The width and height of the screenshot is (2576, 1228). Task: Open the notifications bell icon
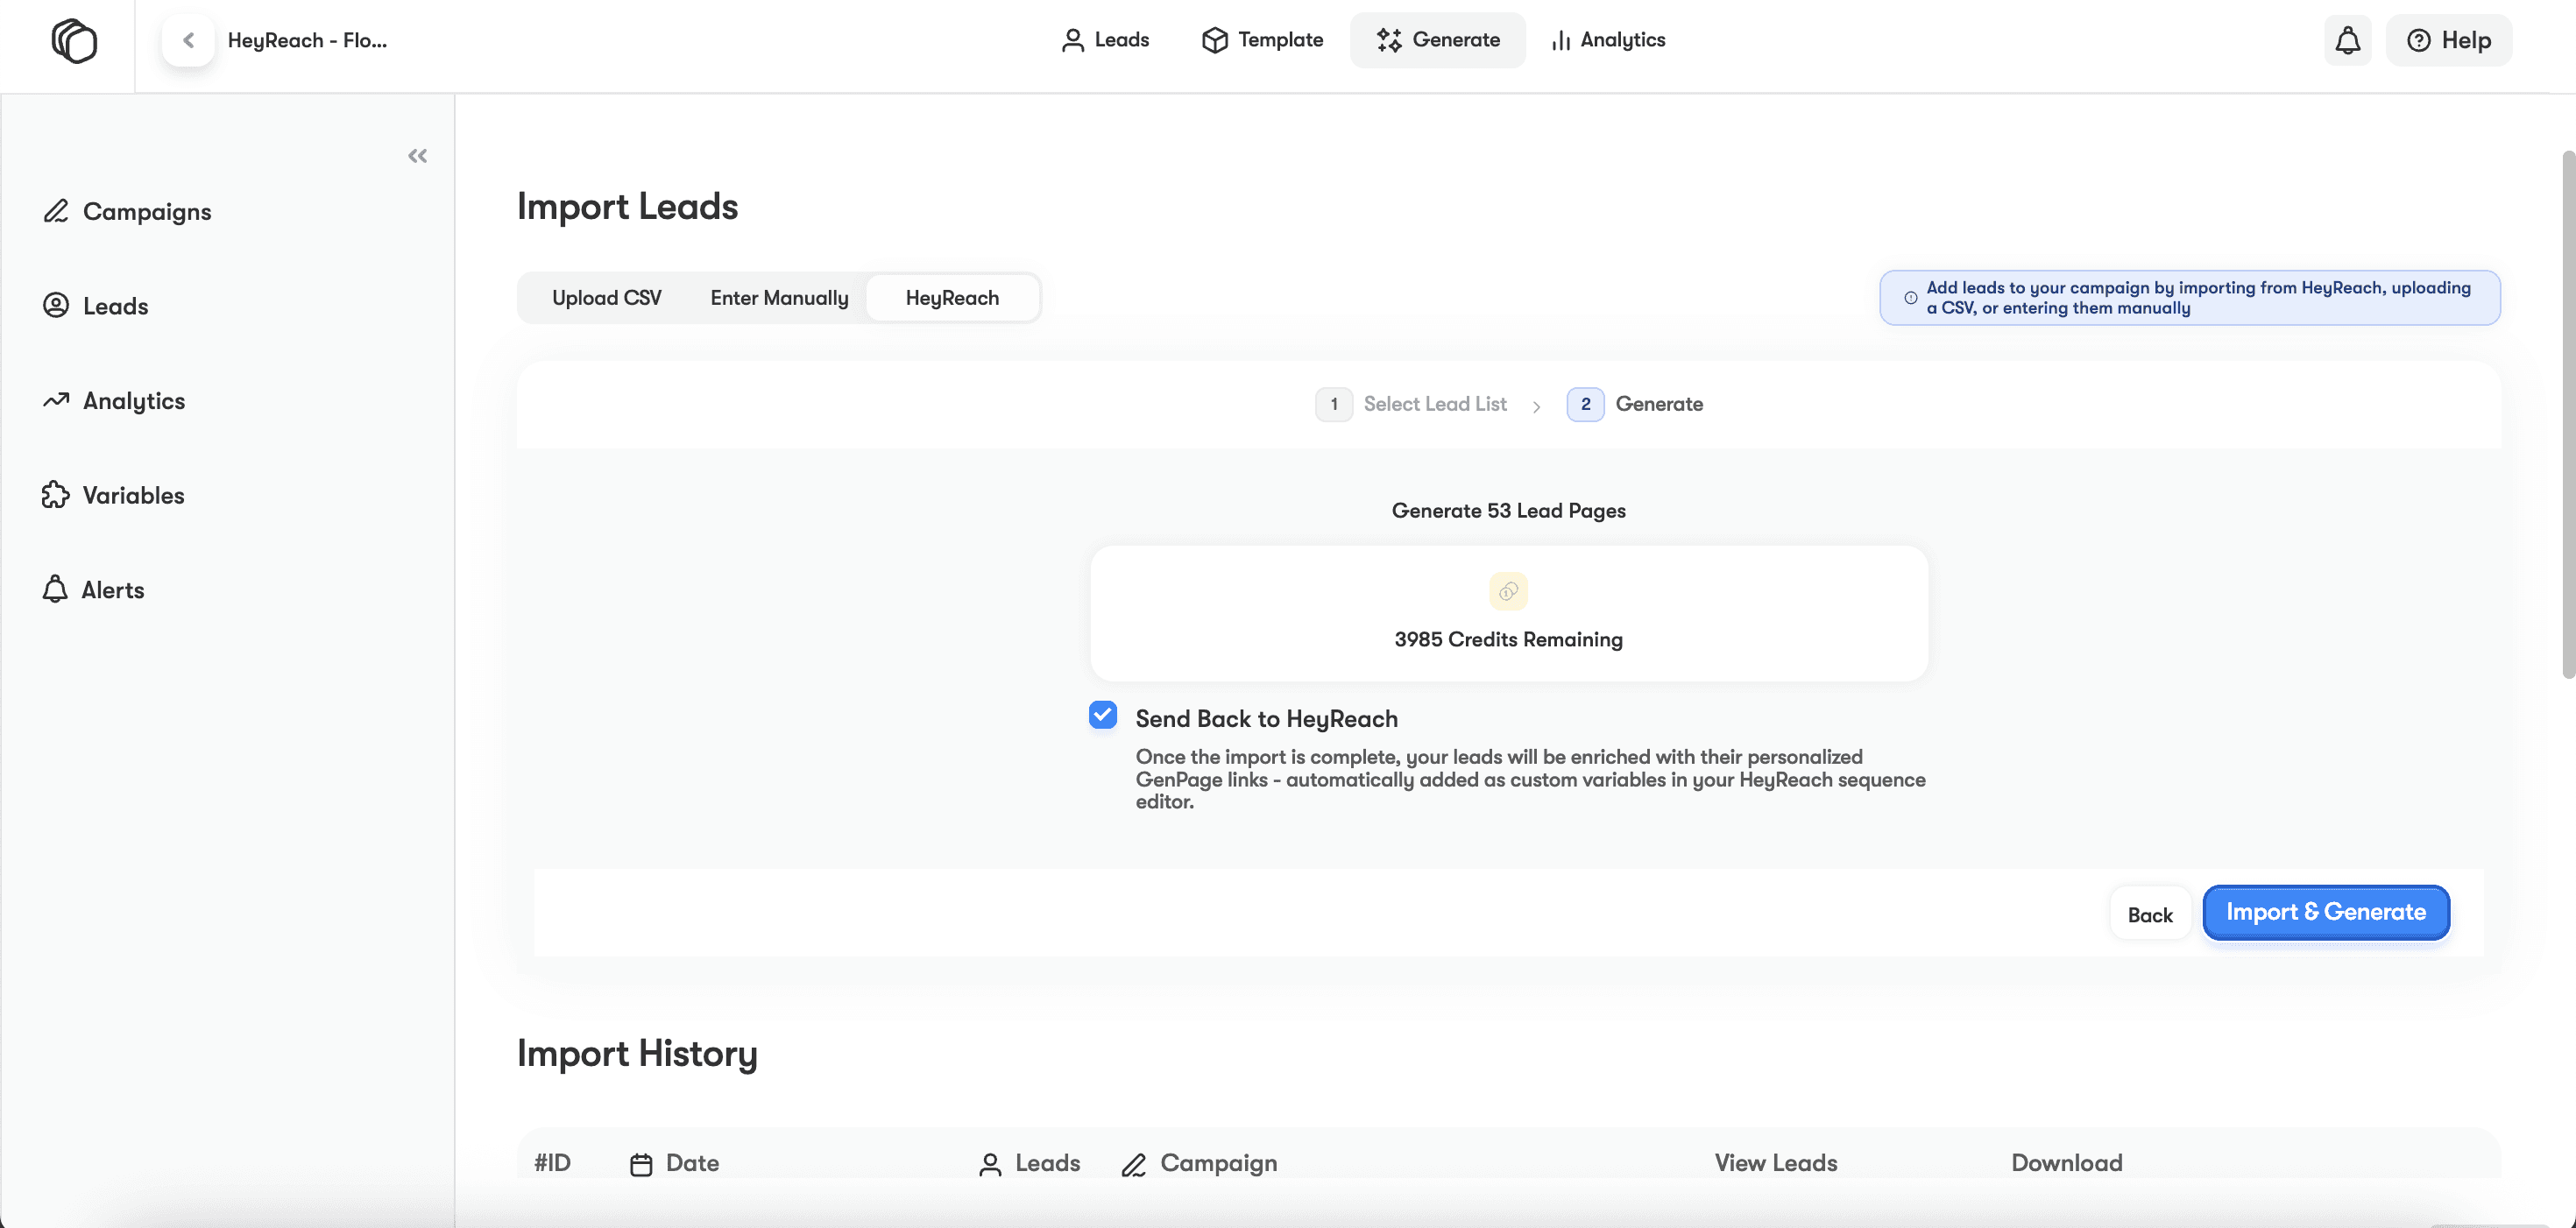pyautogui.click(x=2347, y=41)
